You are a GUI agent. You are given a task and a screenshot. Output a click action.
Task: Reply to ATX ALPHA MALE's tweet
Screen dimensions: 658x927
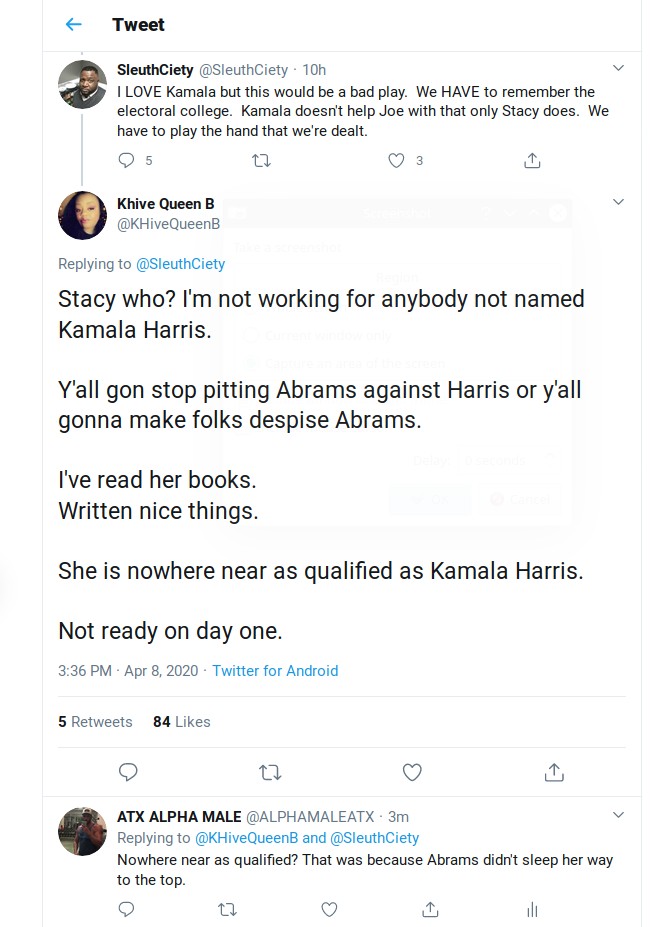tap(126, 909)
